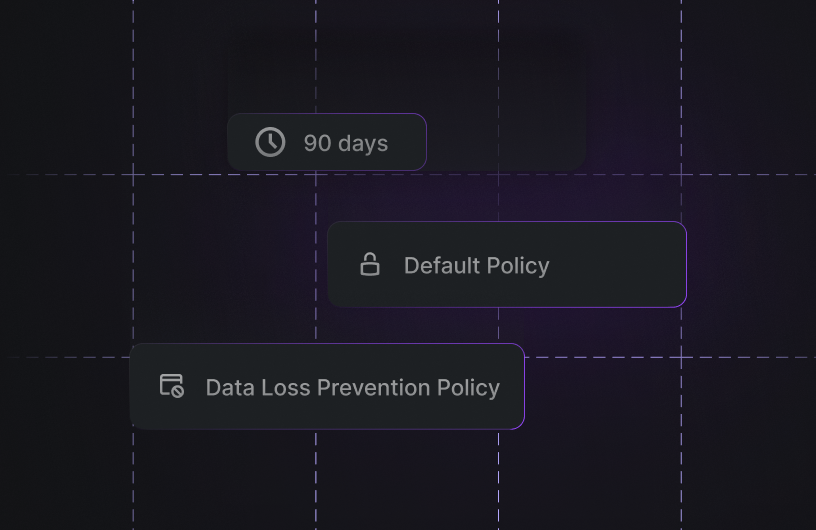
Task: Click the "Data Loss Prevention Policy" text
Action: 352,388
